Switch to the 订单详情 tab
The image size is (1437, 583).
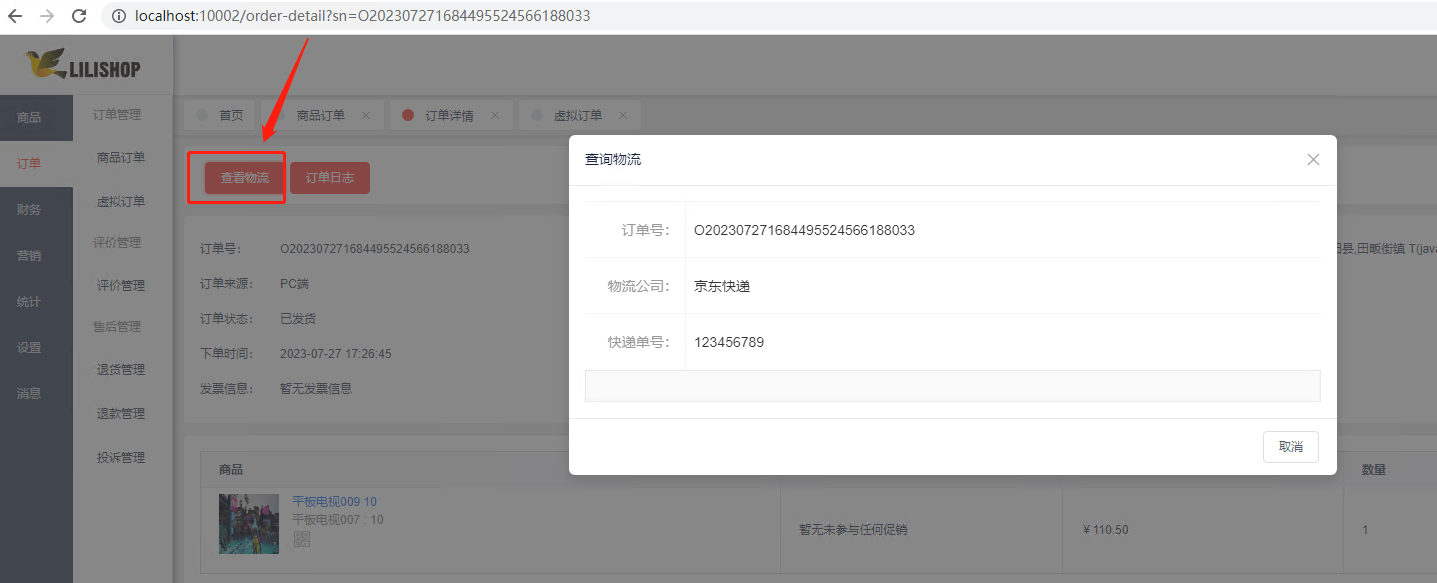tap(449, 115)
